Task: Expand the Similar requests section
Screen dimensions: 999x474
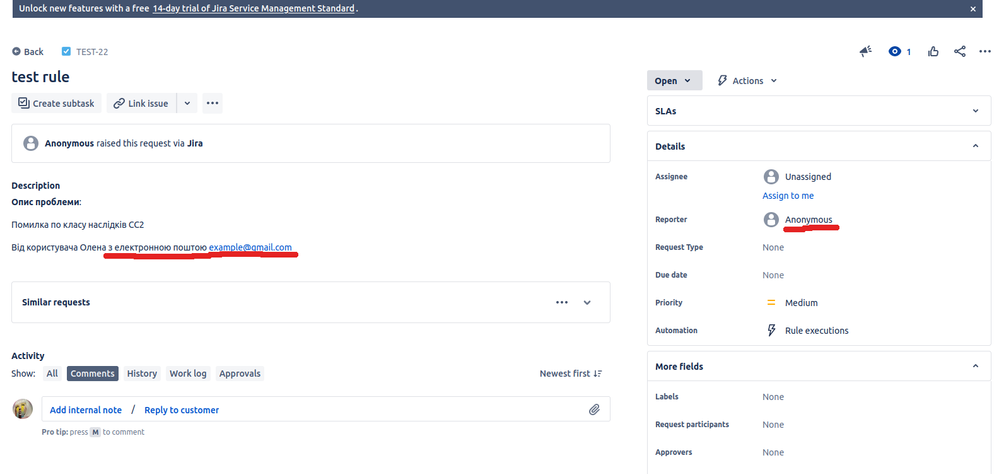Action: click(587, 303)
